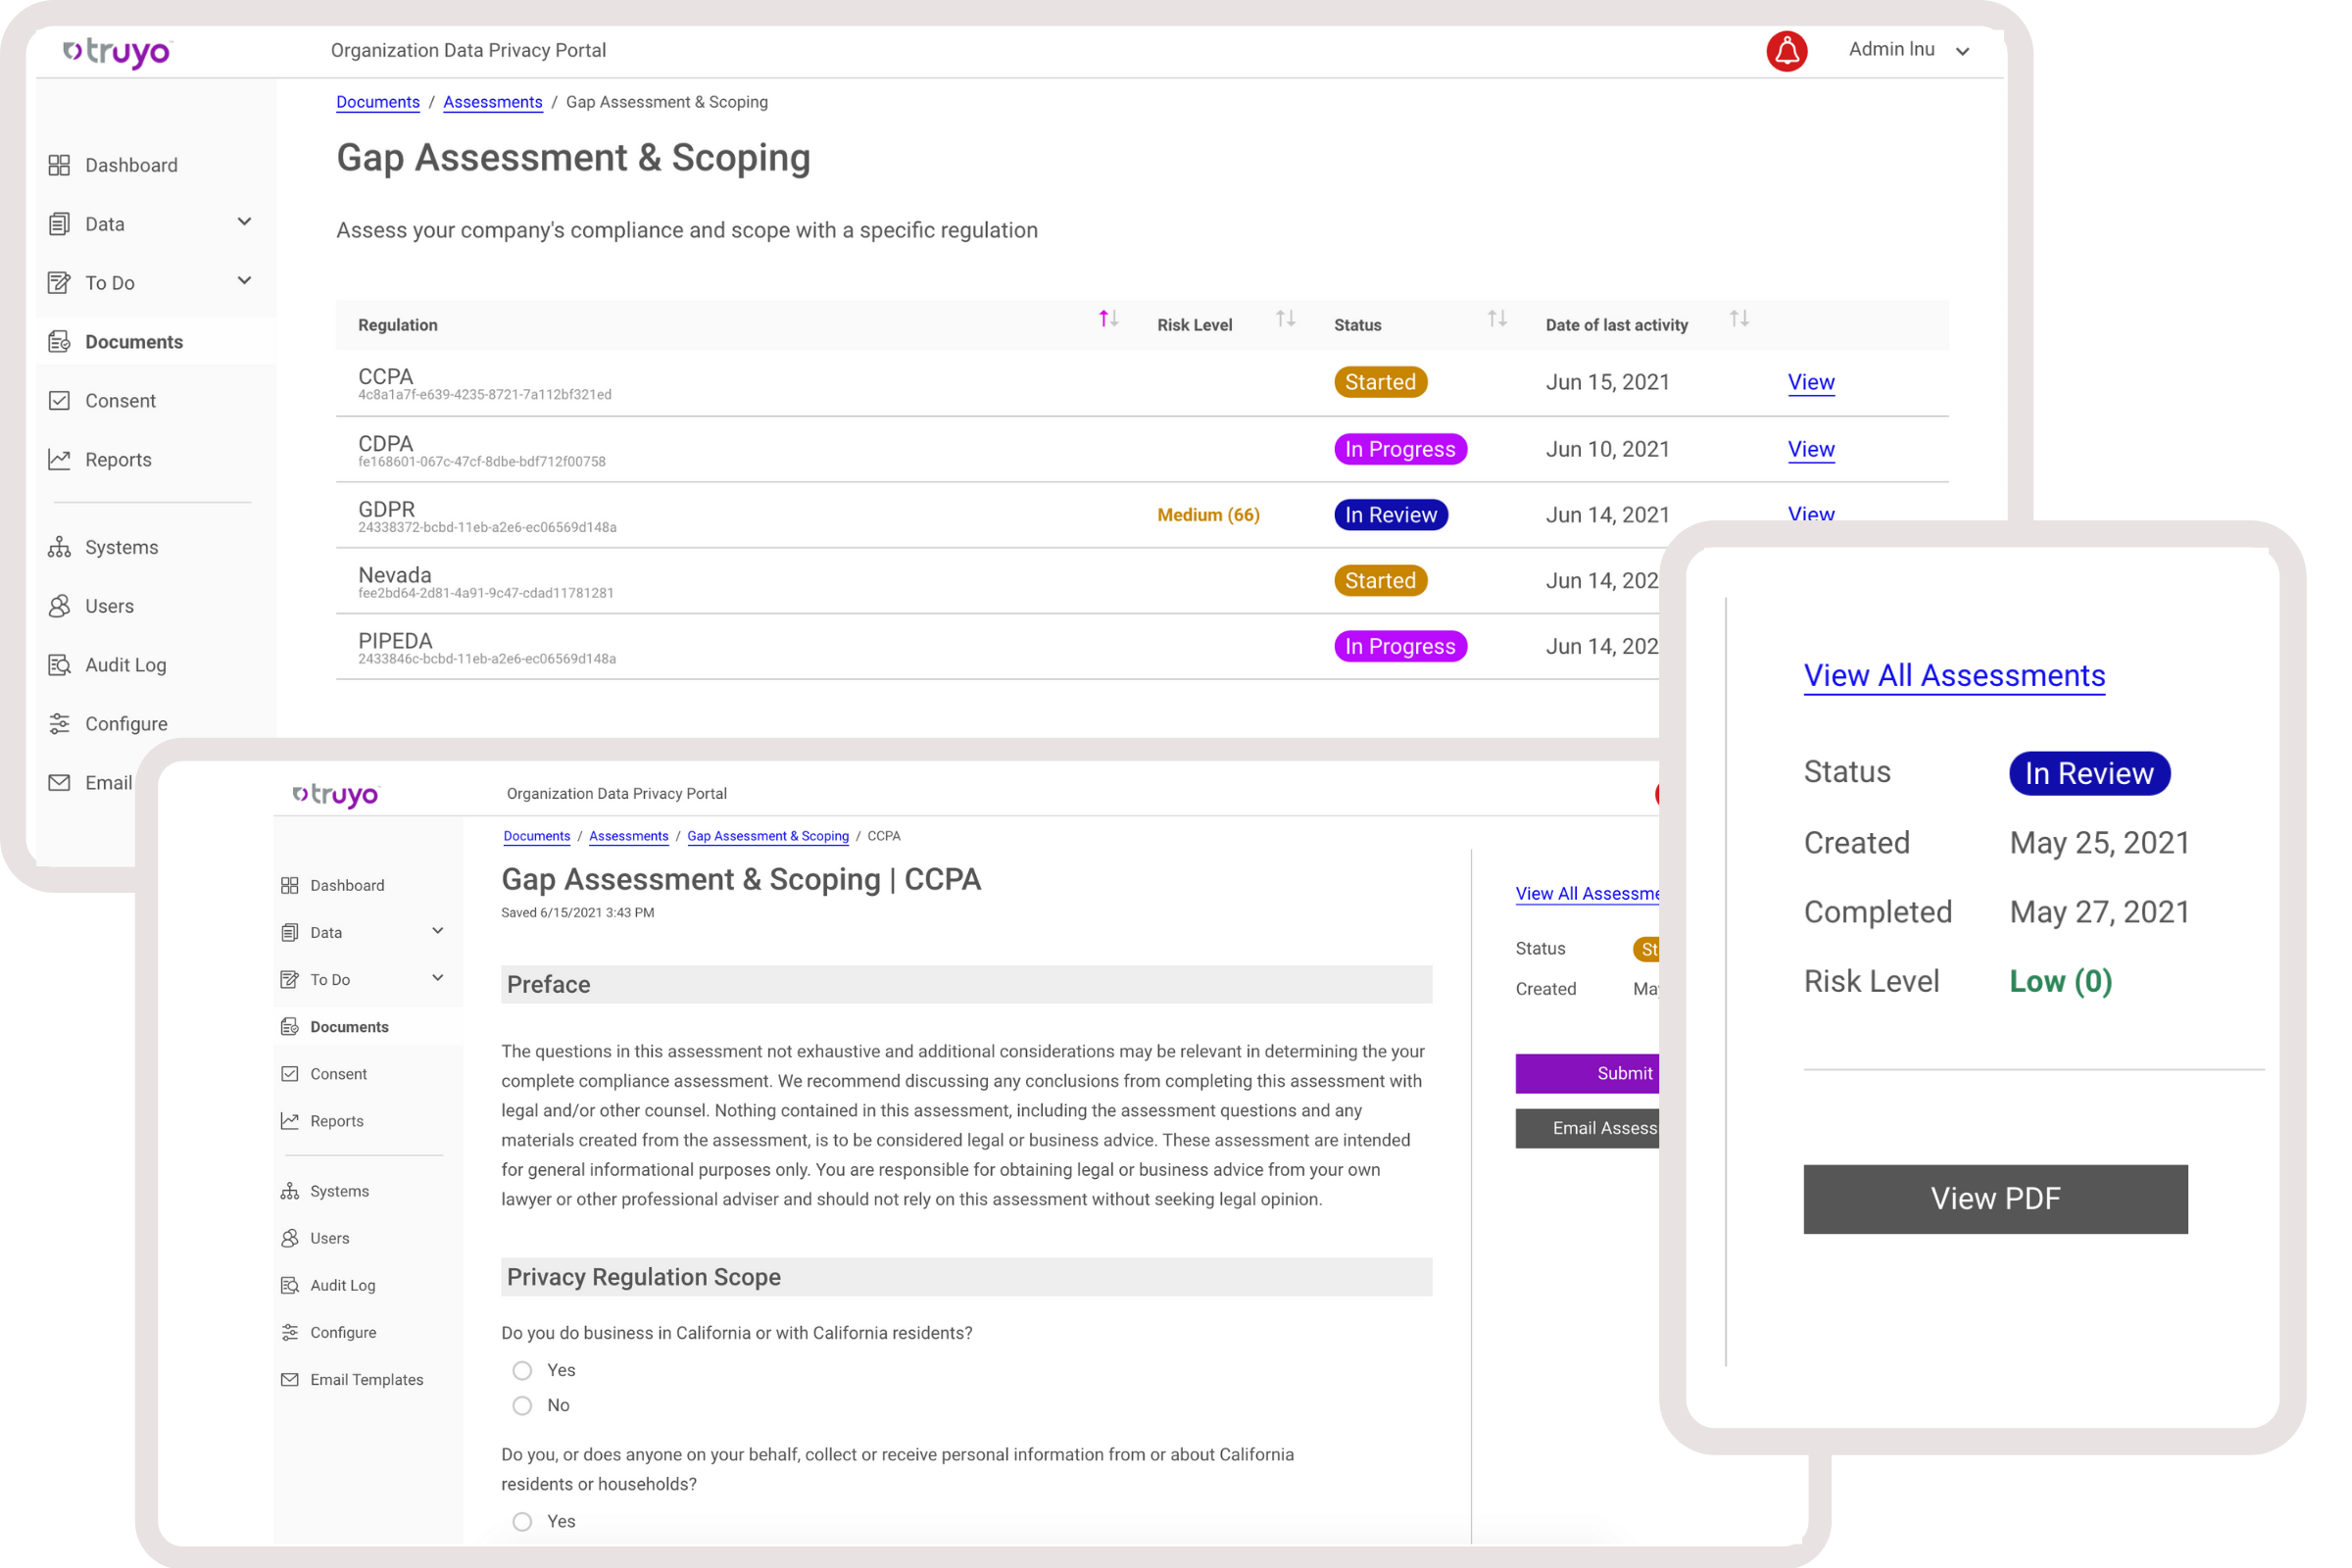This screenshot has width=2352, height=1568.
Task: Click the Email Templates envelope icon
Action: pyautogui.click(x=290, y=1380)
